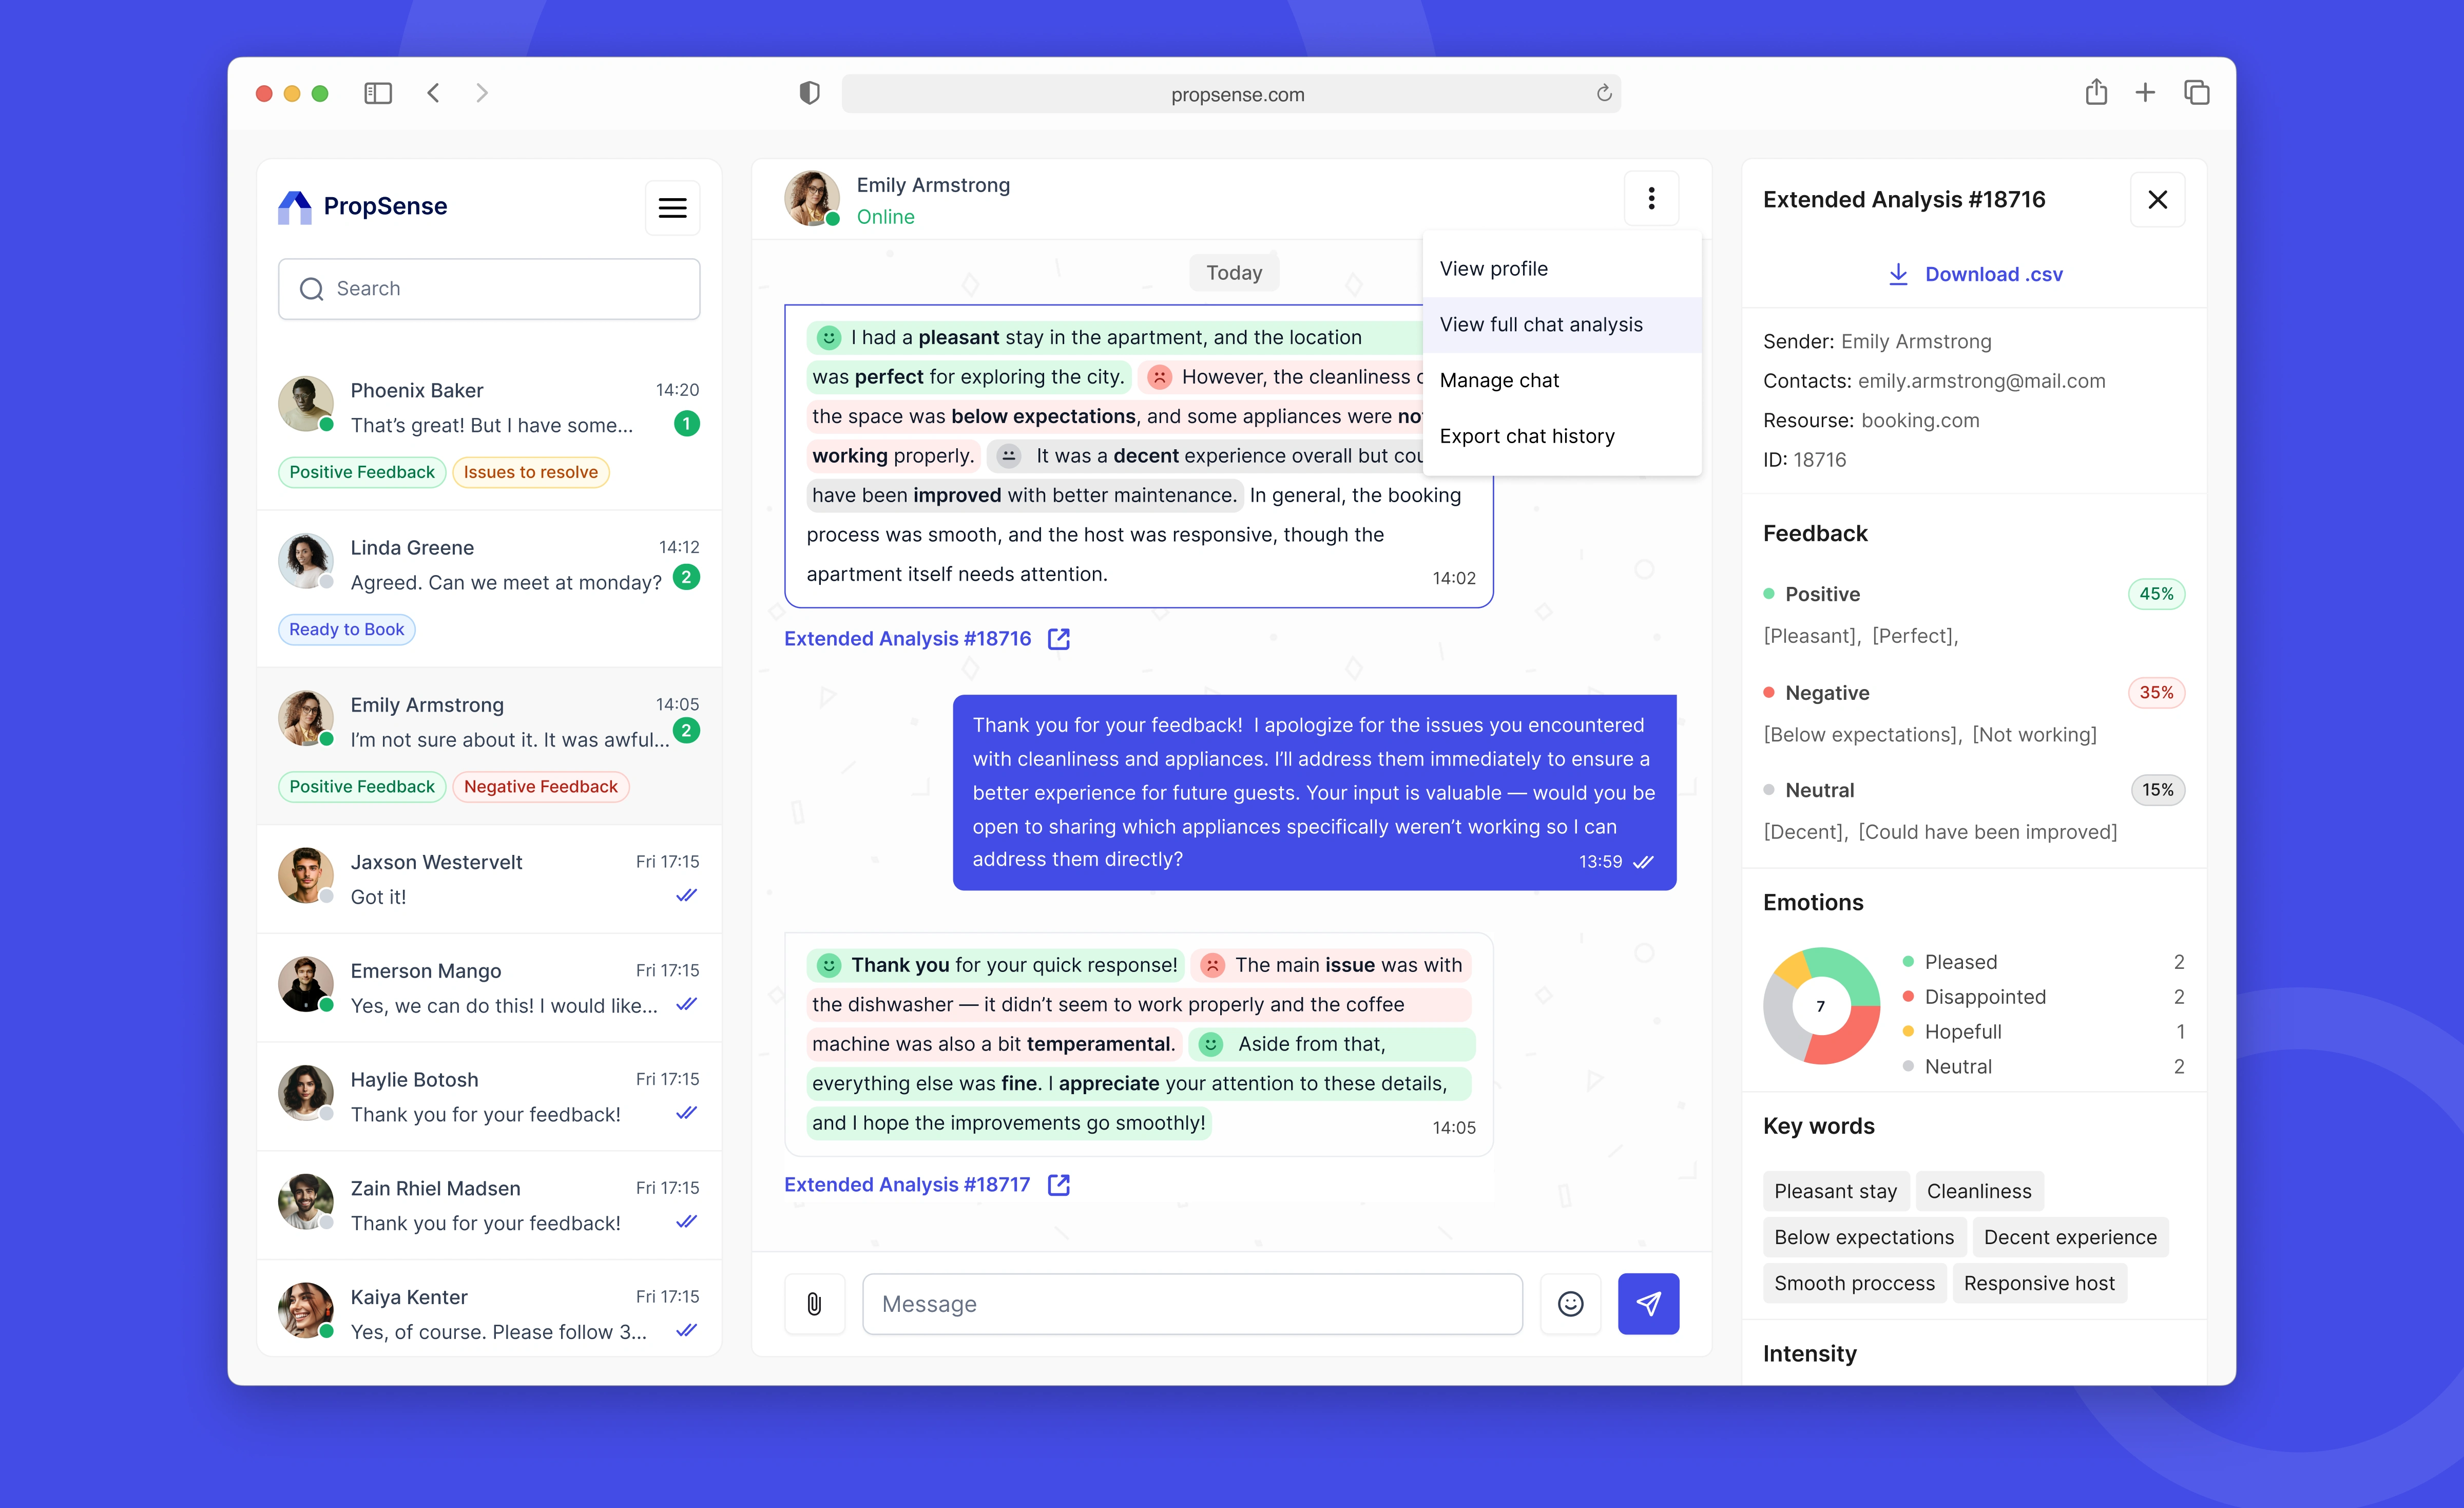Open the three-dot chat options menu
Screen dimensions: 2464x1508
click(1651, 198)
